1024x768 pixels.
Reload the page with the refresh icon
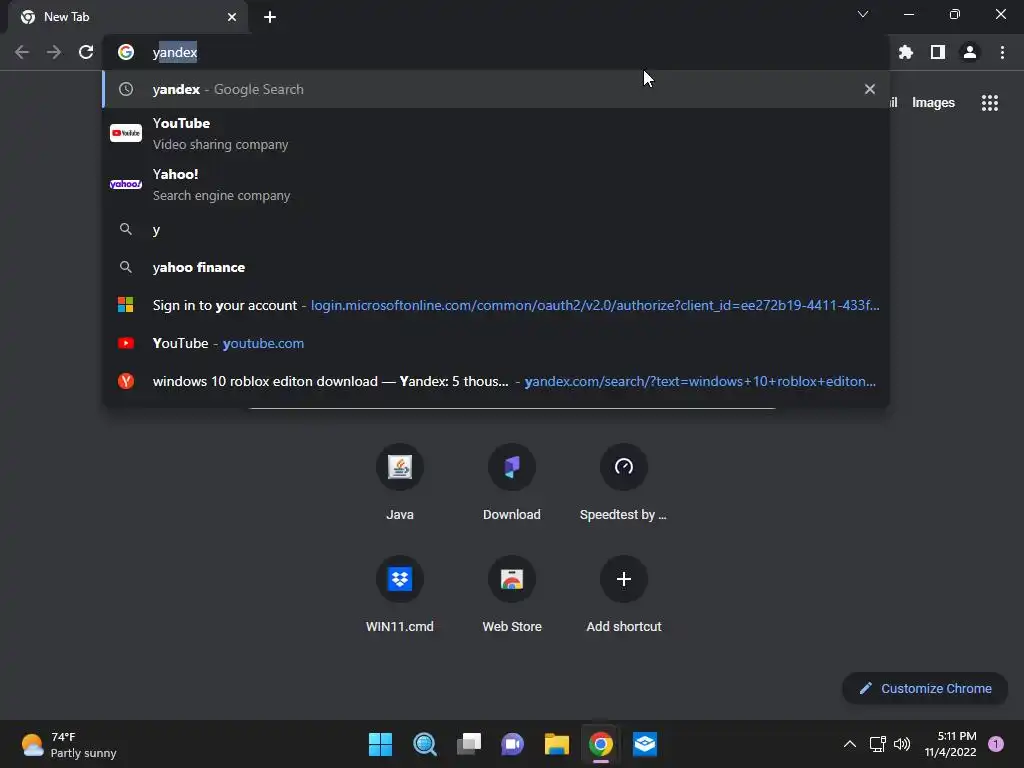tap(86, 52)
